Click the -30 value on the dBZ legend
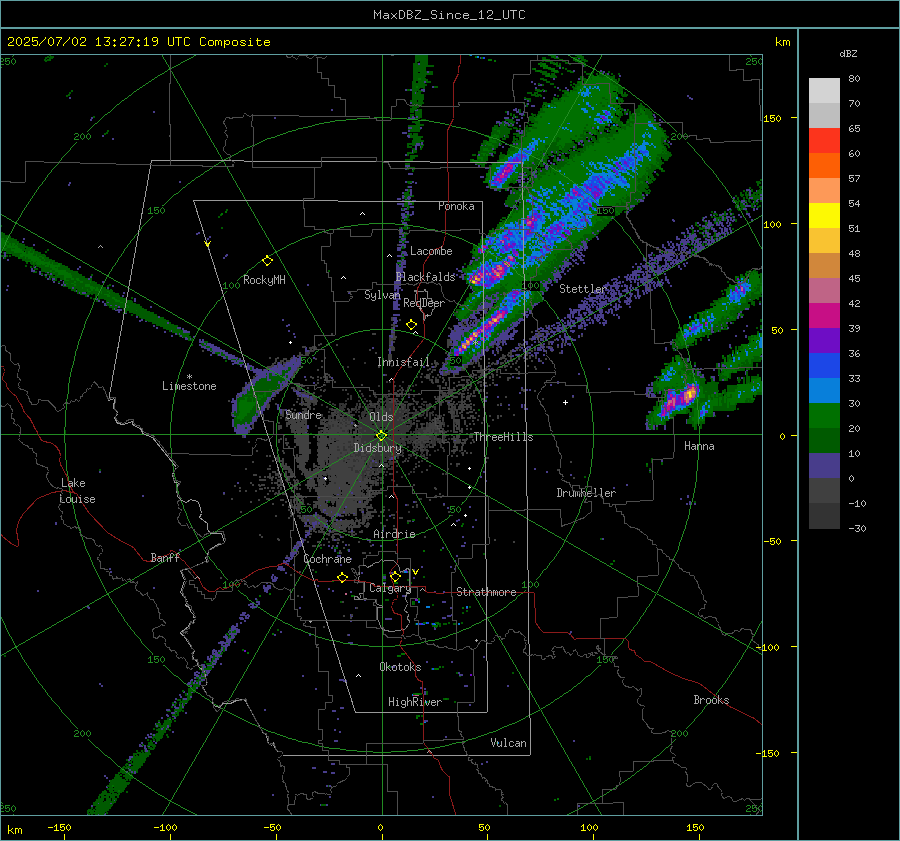Image resolution: width=900 pixels, height=841 pixels. click(x=857, y=528)
